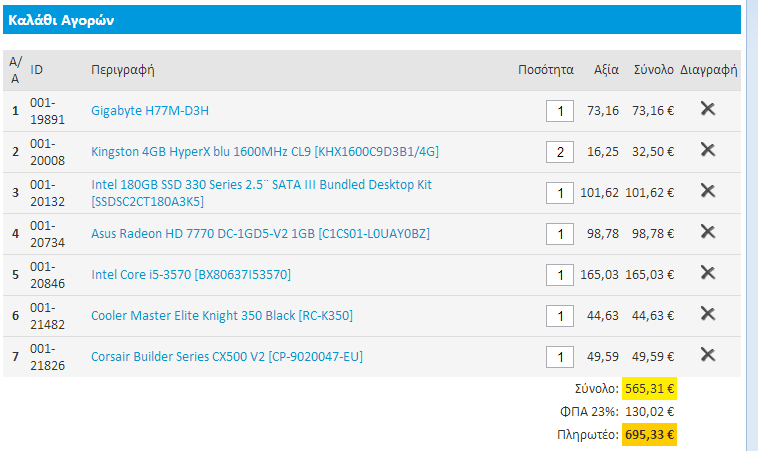Open Kingston 4GB HyperX blu link
The width and height of the screenshot is (758, 451).
[x=265, y=152]
